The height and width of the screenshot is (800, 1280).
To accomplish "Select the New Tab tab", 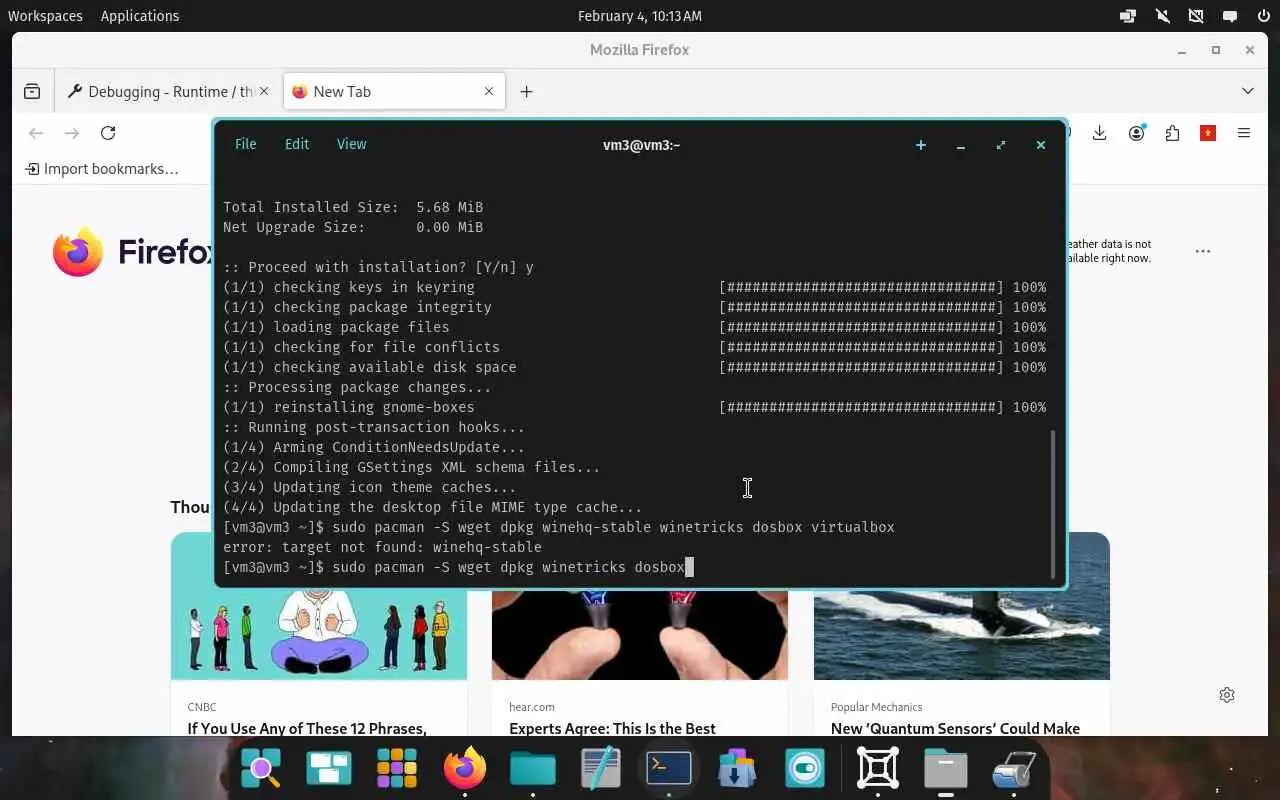I will [392, 91].
